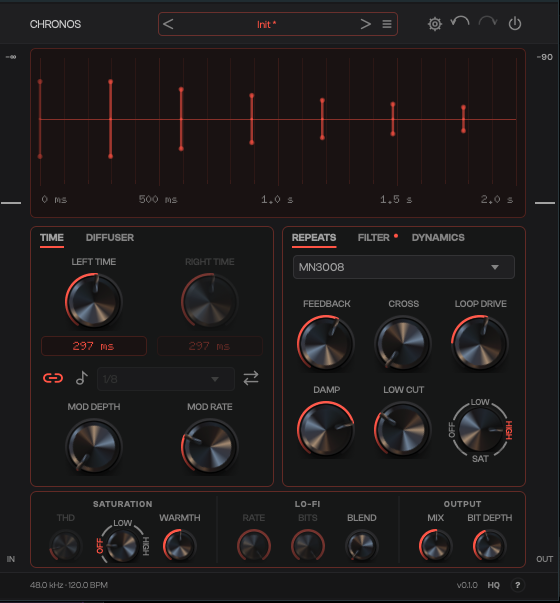Click the DAMP knob
This screenshot has height=603, width=560.
click(326, 429)
